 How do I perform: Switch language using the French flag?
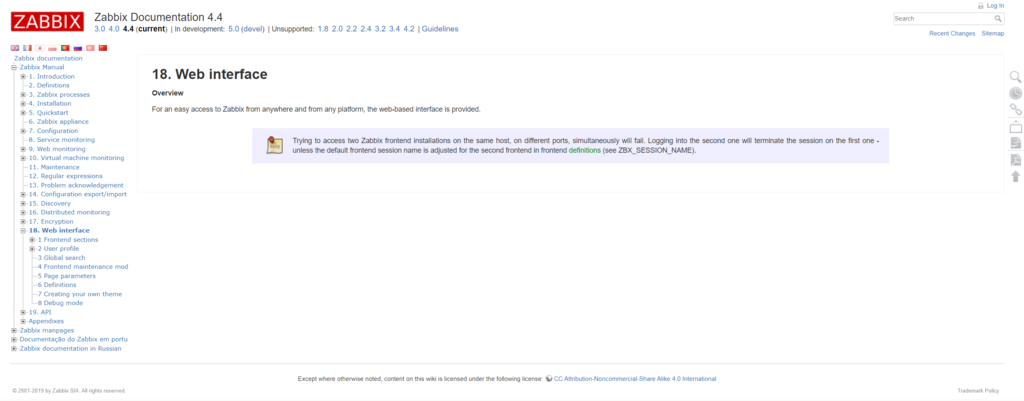(x=27, y=48)
